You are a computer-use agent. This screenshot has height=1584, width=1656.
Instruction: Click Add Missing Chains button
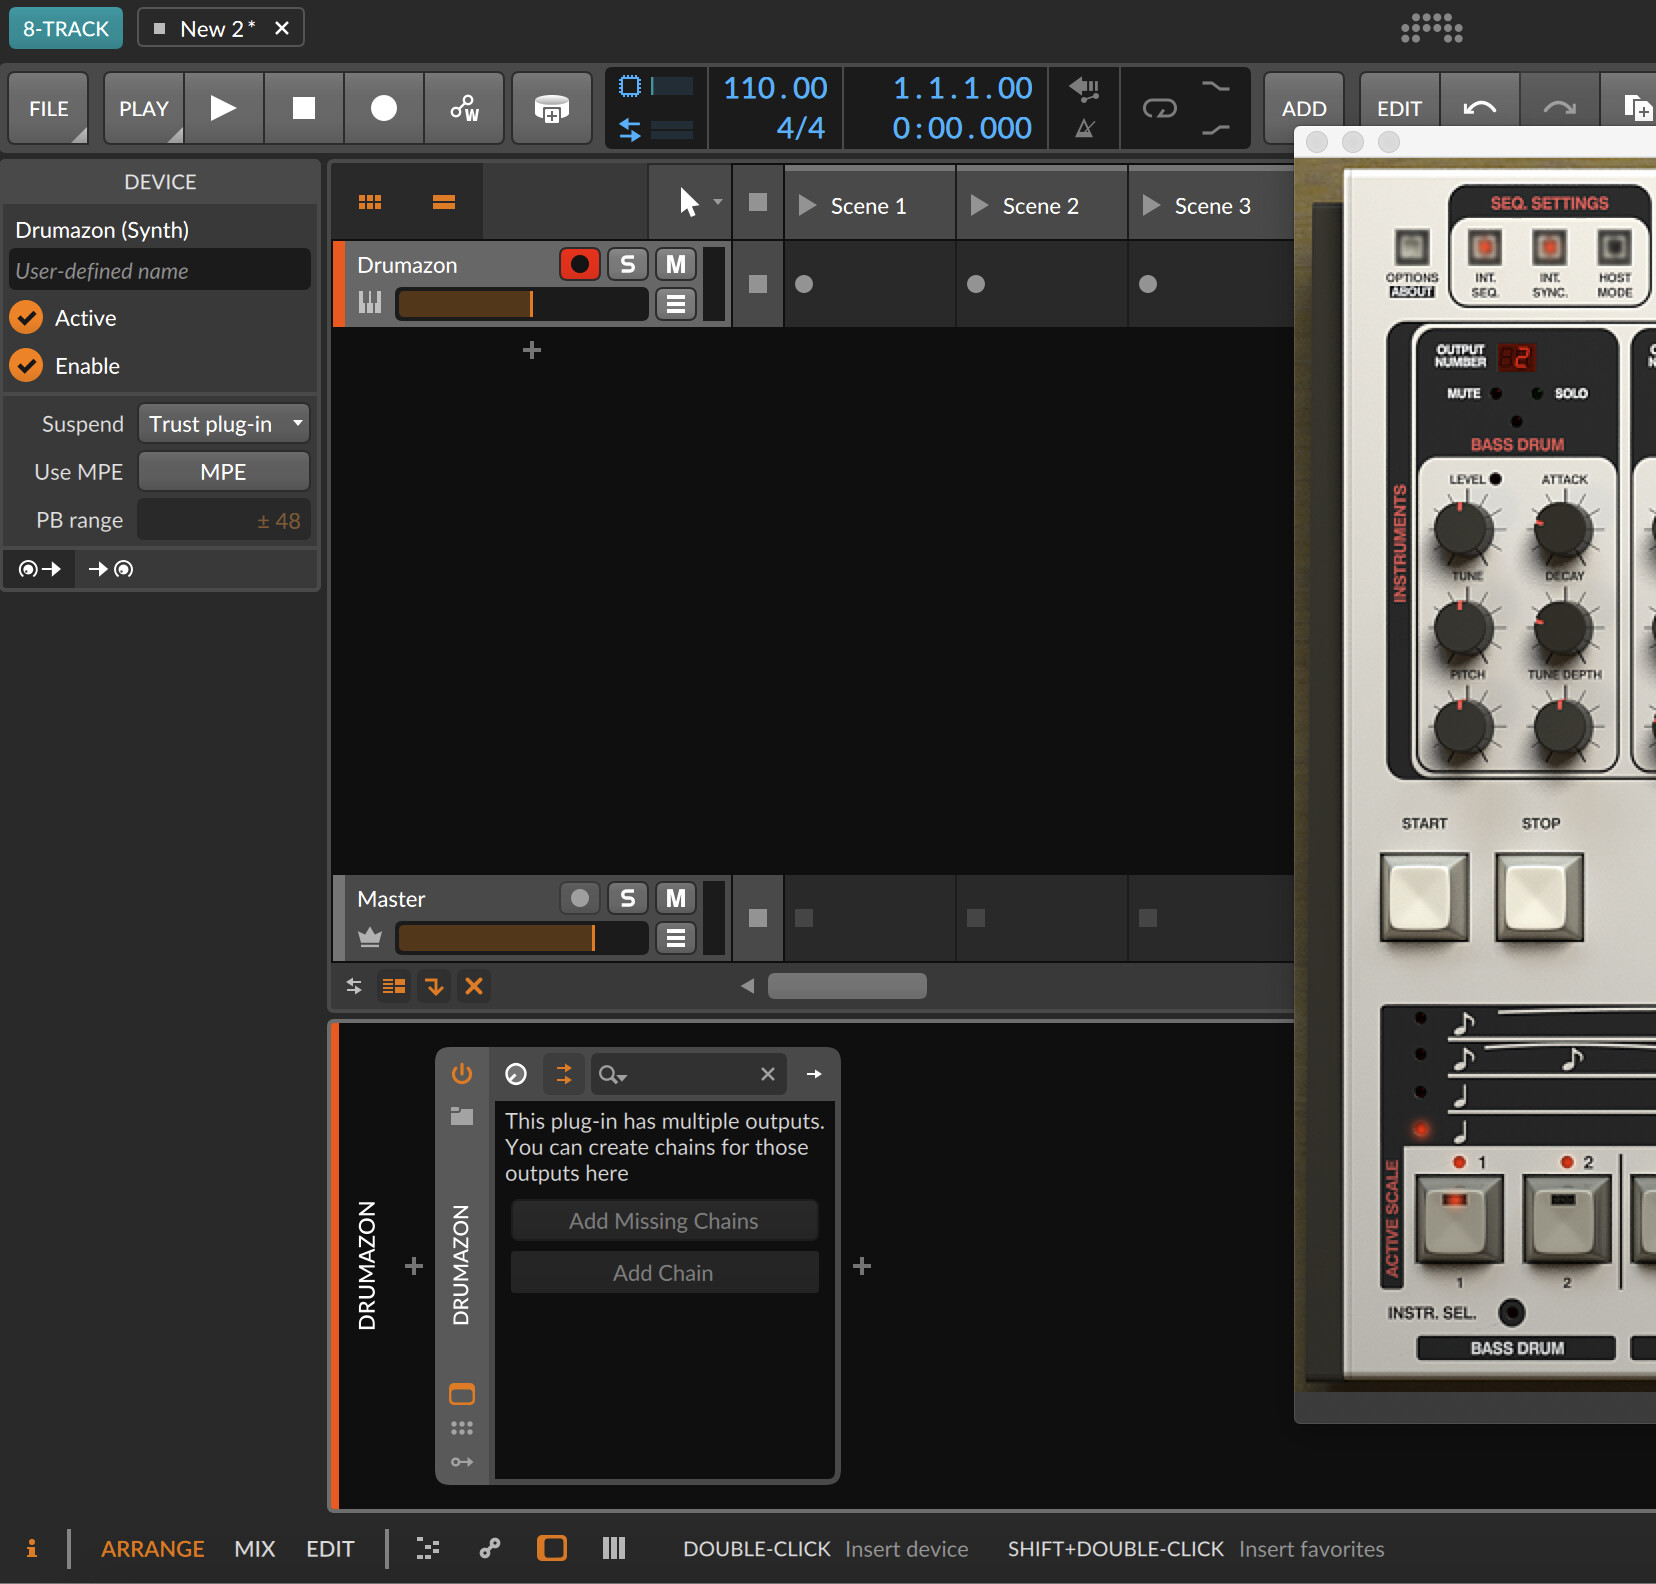664,1221
